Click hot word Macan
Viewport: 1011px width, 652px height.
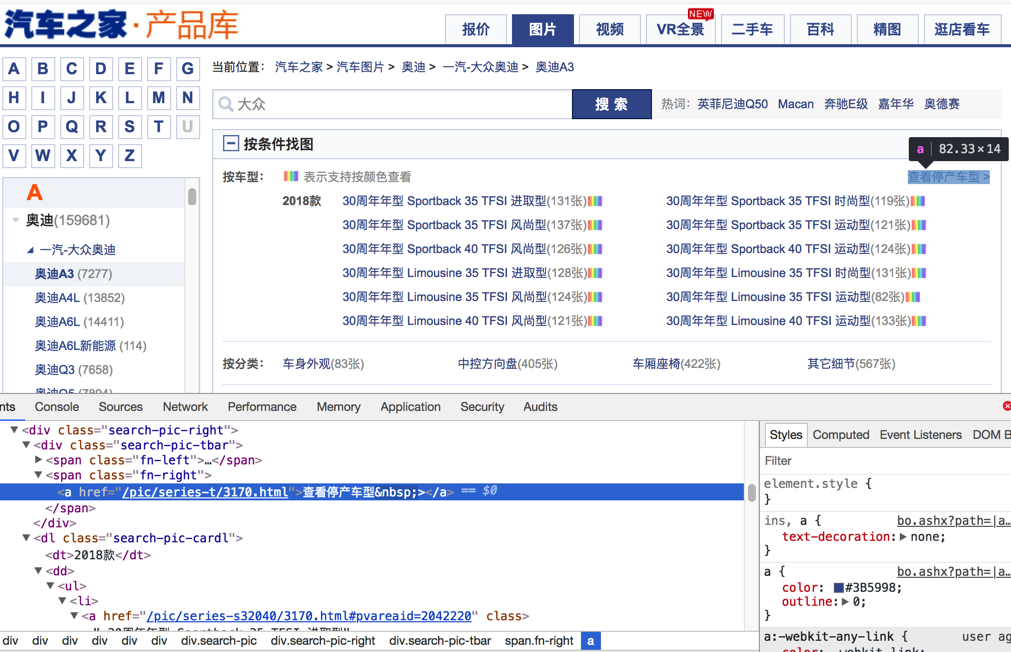(x=796, y=104)
